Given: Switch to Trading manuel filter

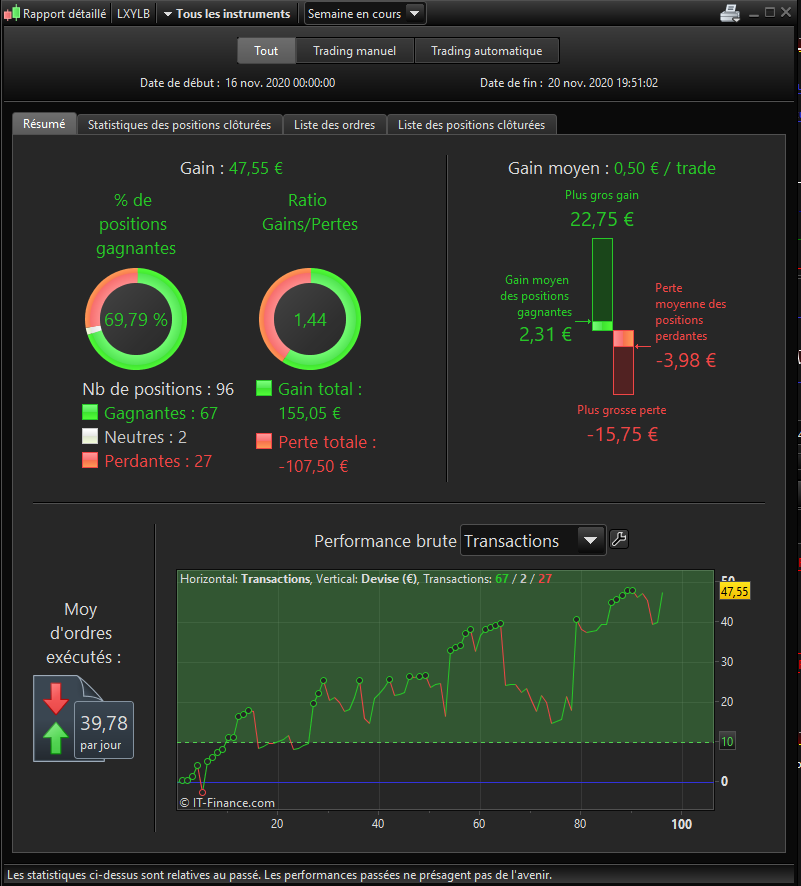Looking at the screenshot, I should coord(355,51).
